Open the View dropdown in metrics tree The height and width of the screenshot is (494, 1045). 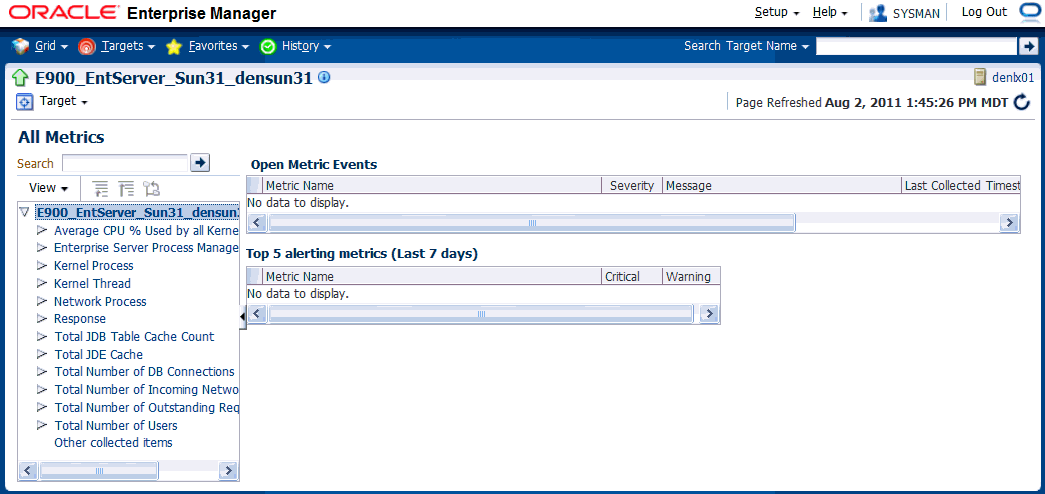tap(49, 188)
